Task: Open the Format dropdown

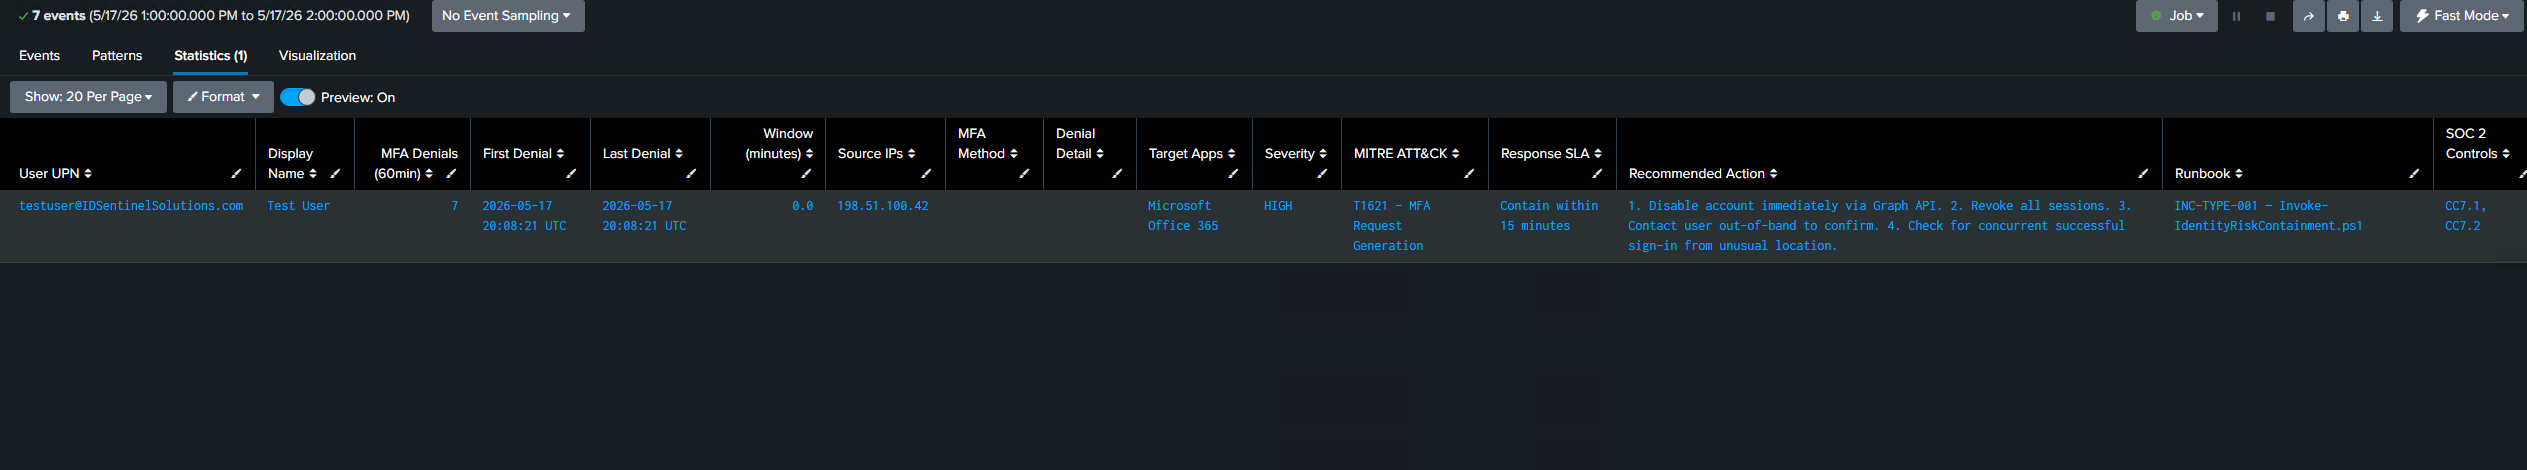Action: (x=223, y=97)
